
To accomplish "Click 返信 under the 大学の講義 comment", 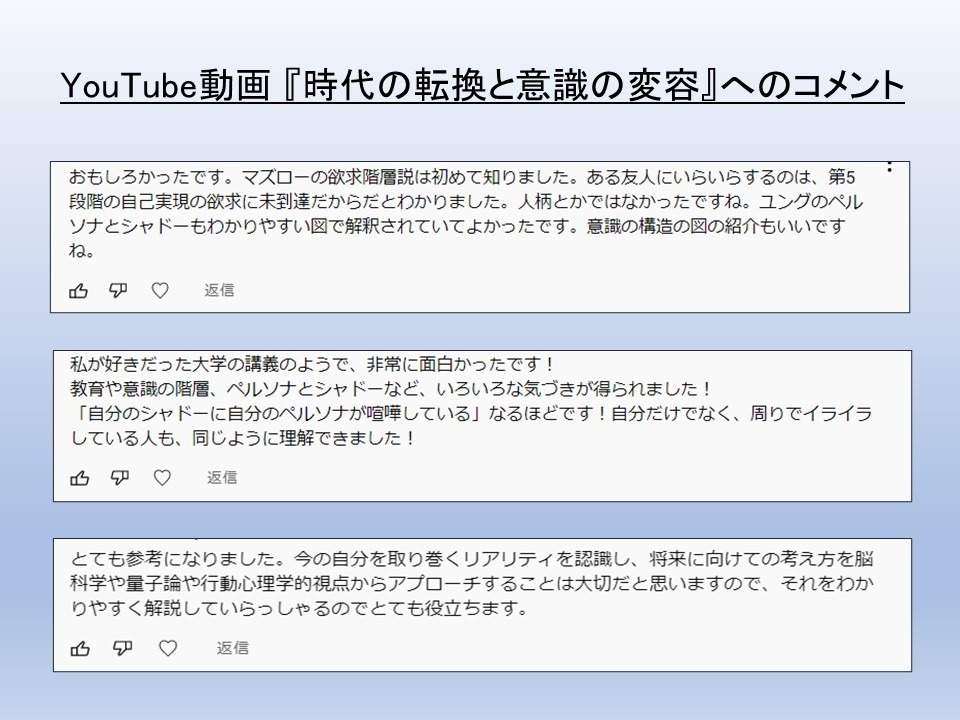I will (221, 478).
